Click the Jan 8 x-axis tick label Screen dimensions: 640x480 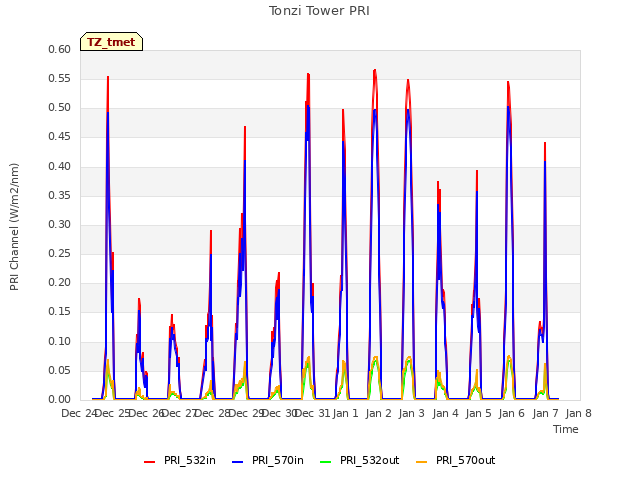click(578, 413)
